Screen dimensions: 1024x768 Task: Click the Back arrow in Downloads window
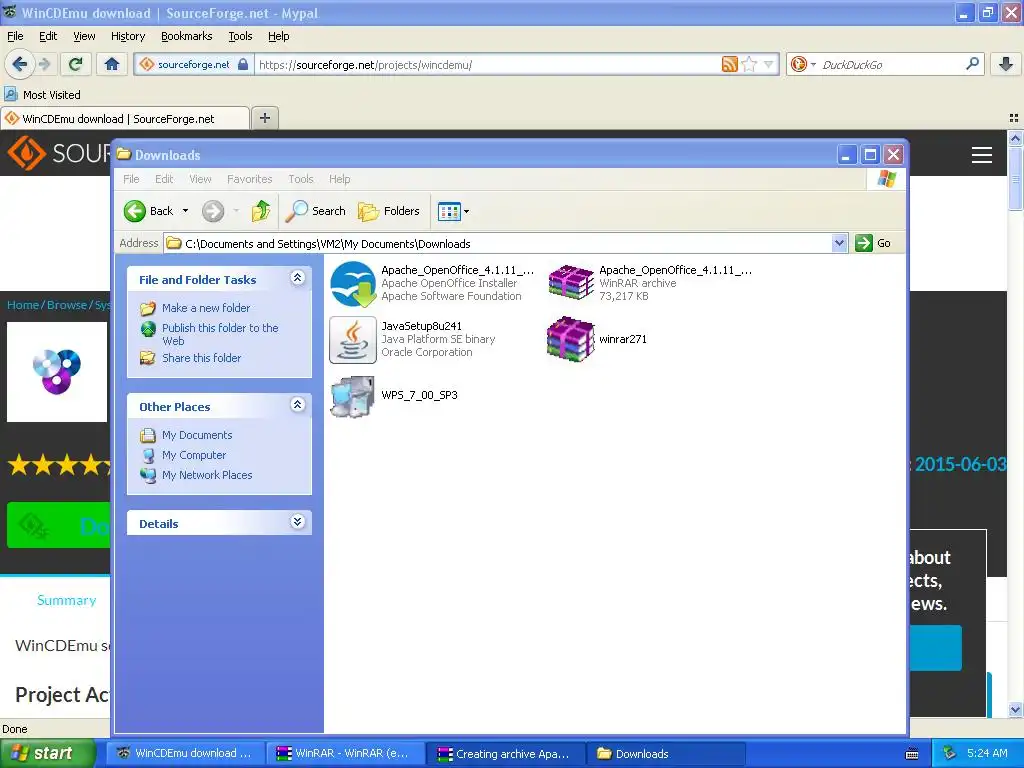tap(135, 211)
